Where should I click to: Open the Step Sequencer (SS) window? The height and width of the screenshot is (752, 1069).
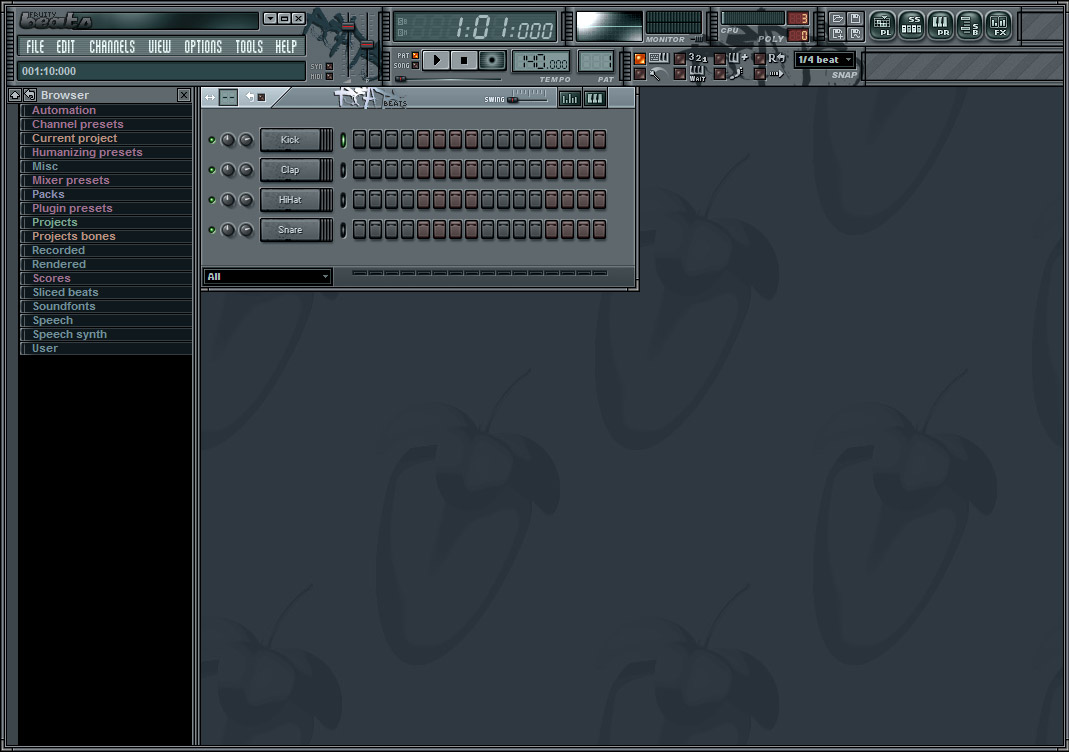pos(912,25)
